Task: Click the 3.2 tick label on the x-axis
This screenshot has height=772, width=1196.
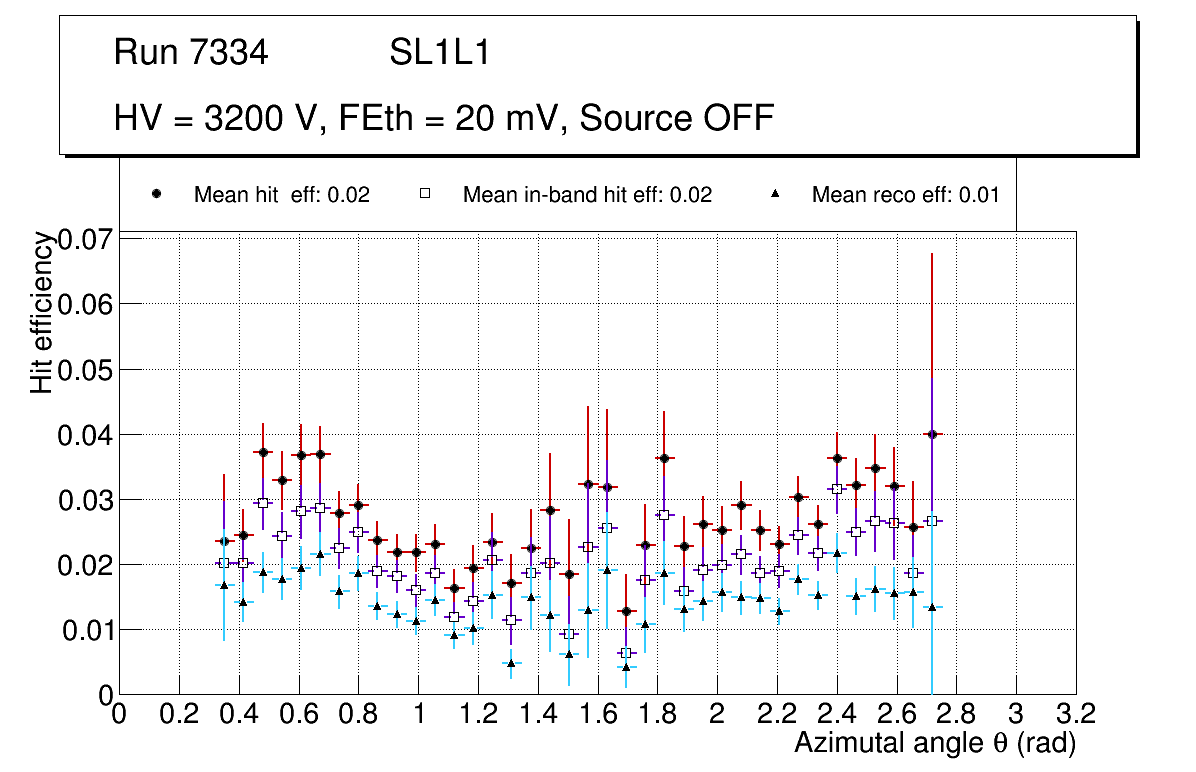Action: [x=1075, y=714]
